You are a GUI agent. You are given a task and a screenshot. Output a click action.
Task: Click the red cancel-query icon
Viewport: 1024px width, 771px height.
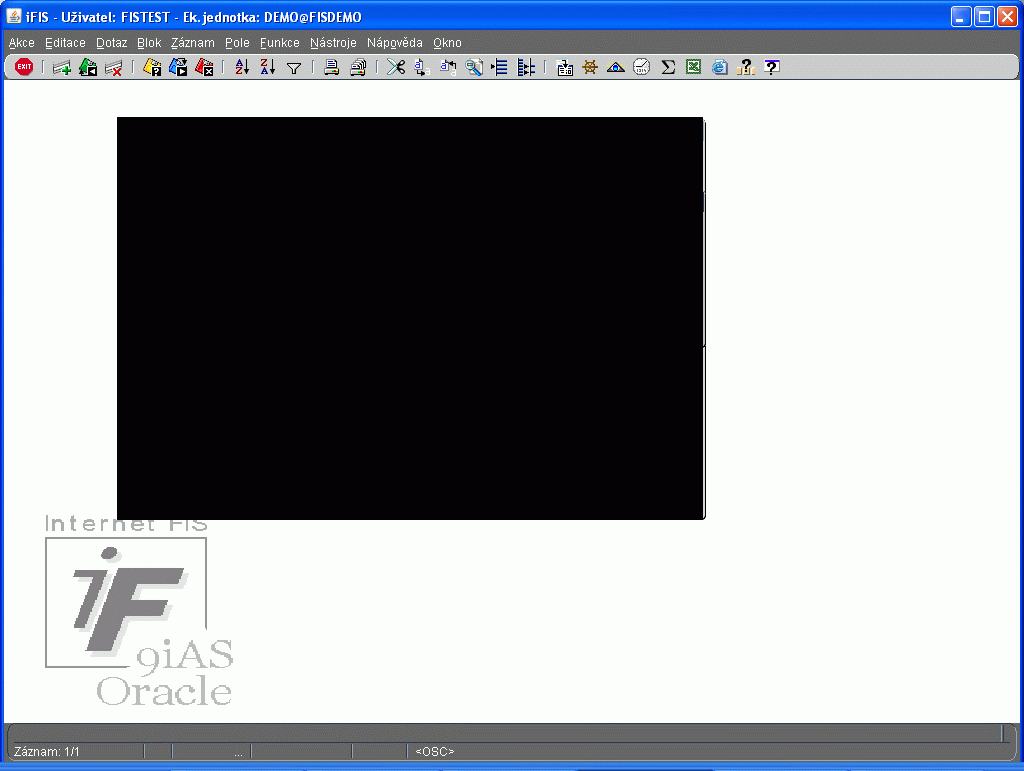click(x=204, y=67)
